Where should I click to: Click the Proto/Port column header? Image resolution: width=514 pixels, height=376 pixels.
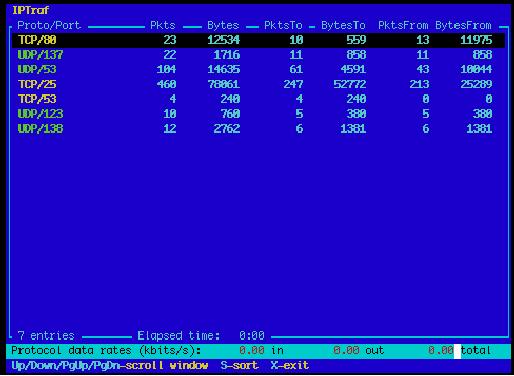click(x=49, y=25)
